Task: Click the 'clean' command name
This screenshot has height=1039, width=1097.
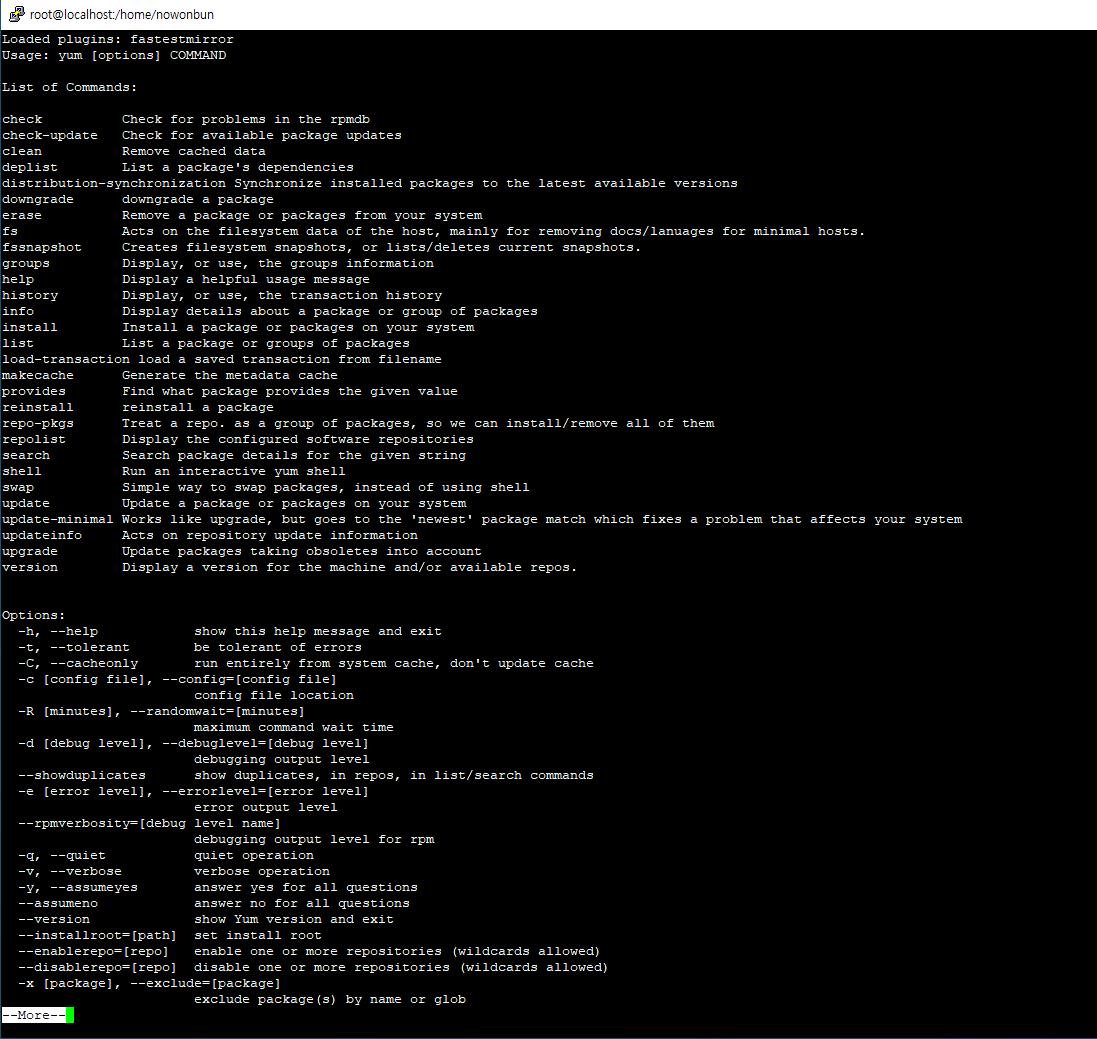Action: point(22,151)
